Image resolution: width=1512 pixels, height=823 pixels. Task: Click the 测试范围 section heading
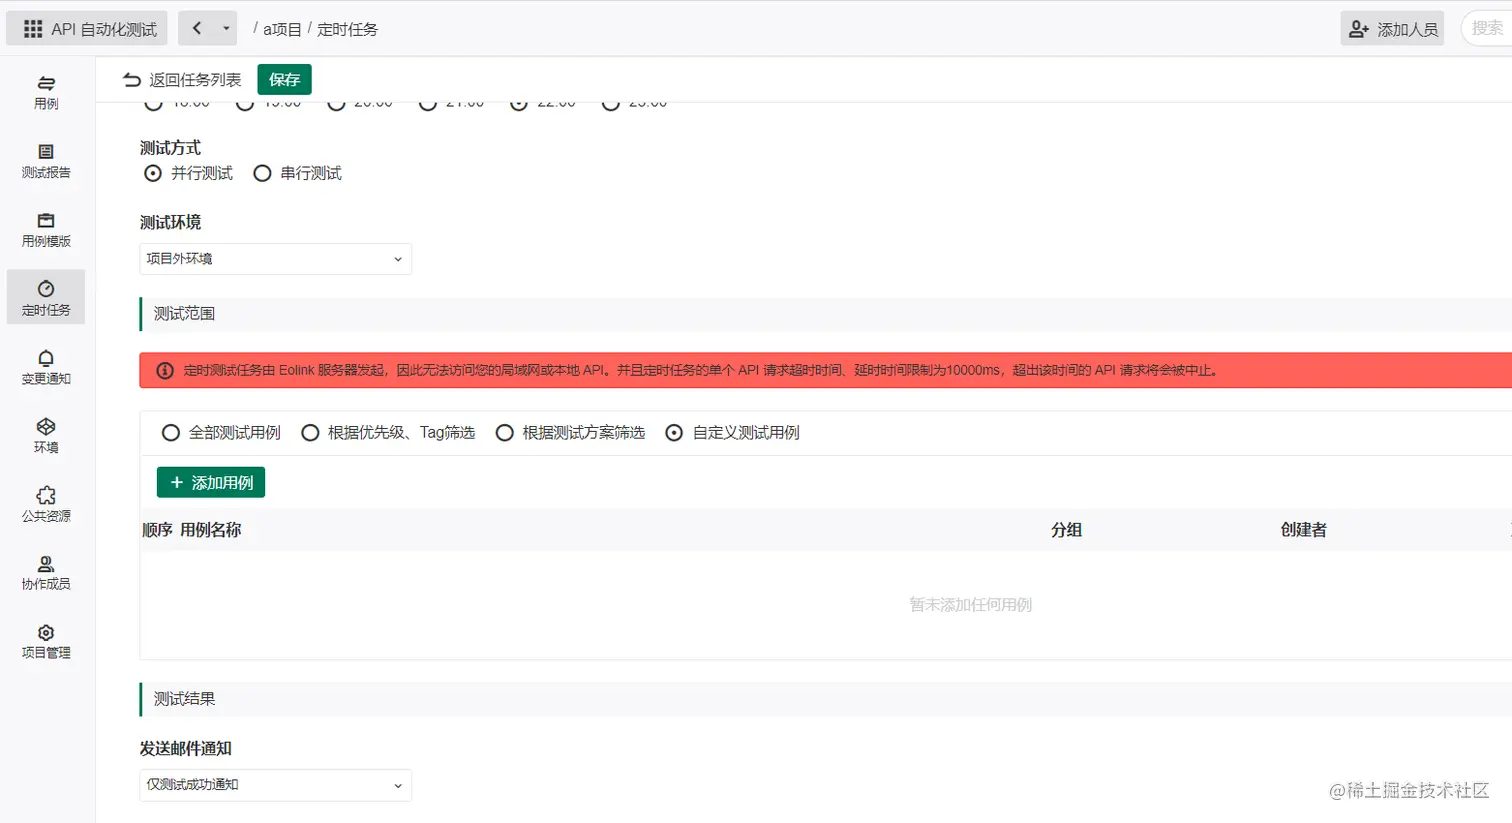coord(184,314)
